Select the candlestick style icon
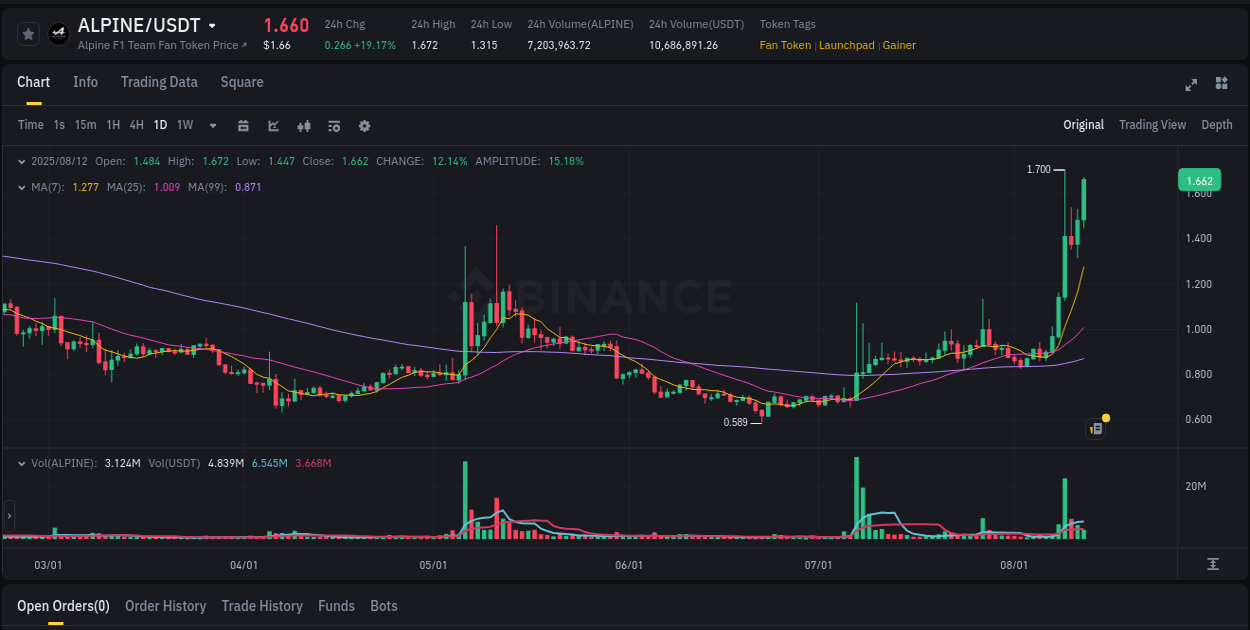The image size is (1250, 630). (x=303, y=126)
